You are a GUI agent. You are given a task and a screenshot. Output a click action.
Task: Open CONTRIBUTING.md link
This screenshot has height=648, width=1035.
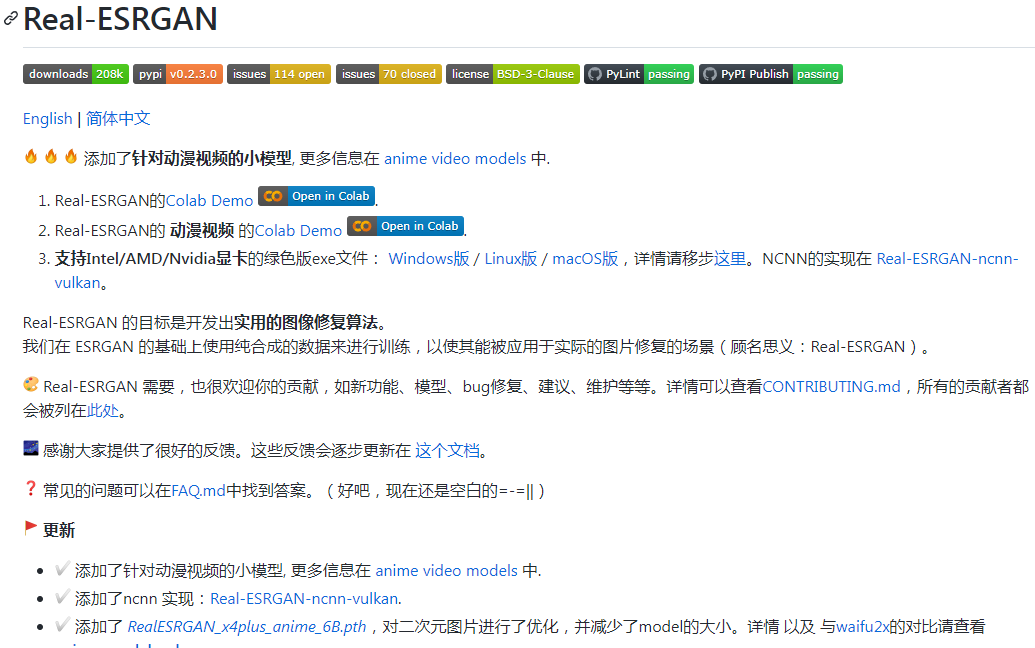coord(832,387)
